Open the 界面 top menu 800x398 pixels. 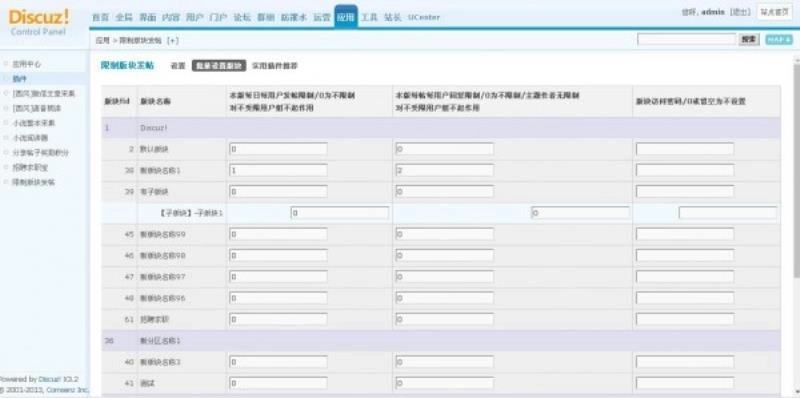coord(147,17)
